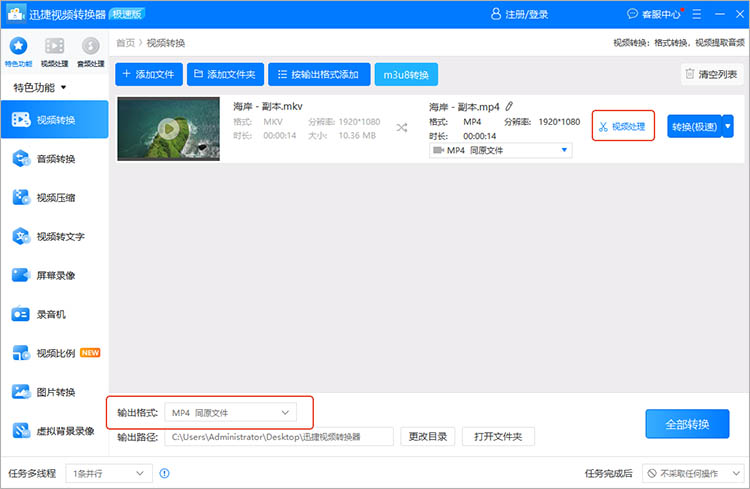Open the hamburger menu in title bar
Viewport: 750px width, 489px height.
click(696, 14)
